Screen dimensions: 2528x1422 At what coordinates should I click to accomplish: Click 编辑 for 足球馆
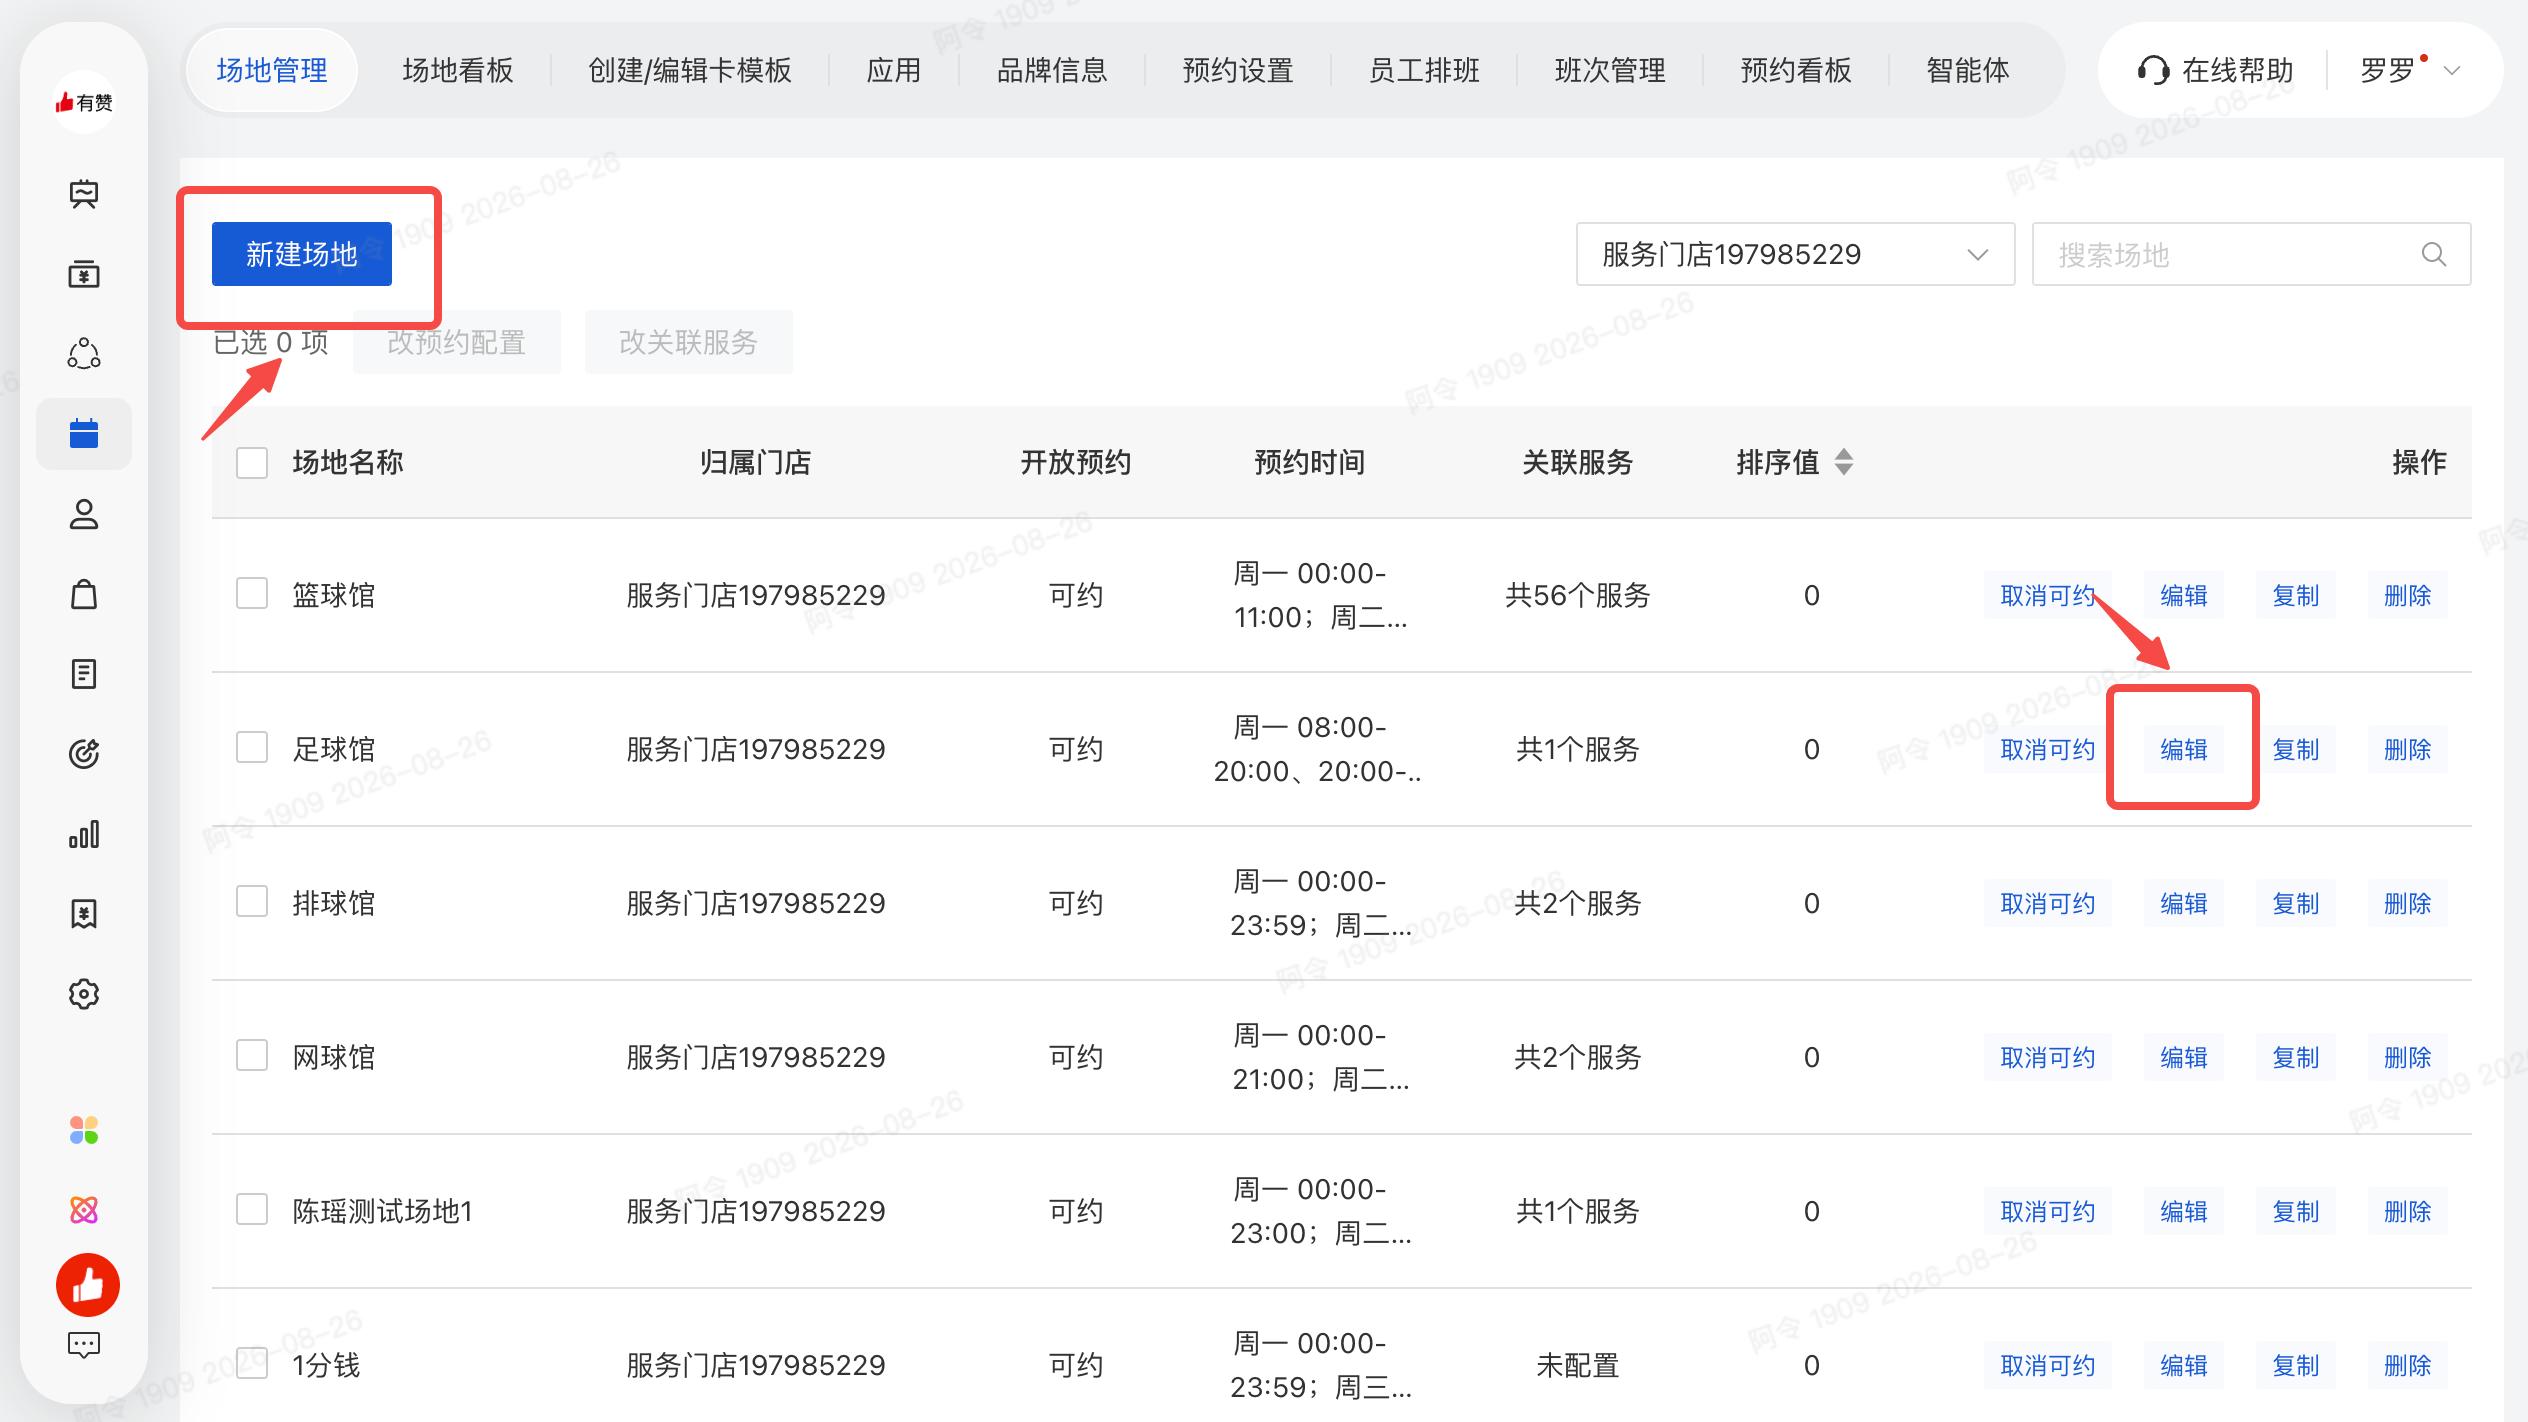coord(2184,749)
